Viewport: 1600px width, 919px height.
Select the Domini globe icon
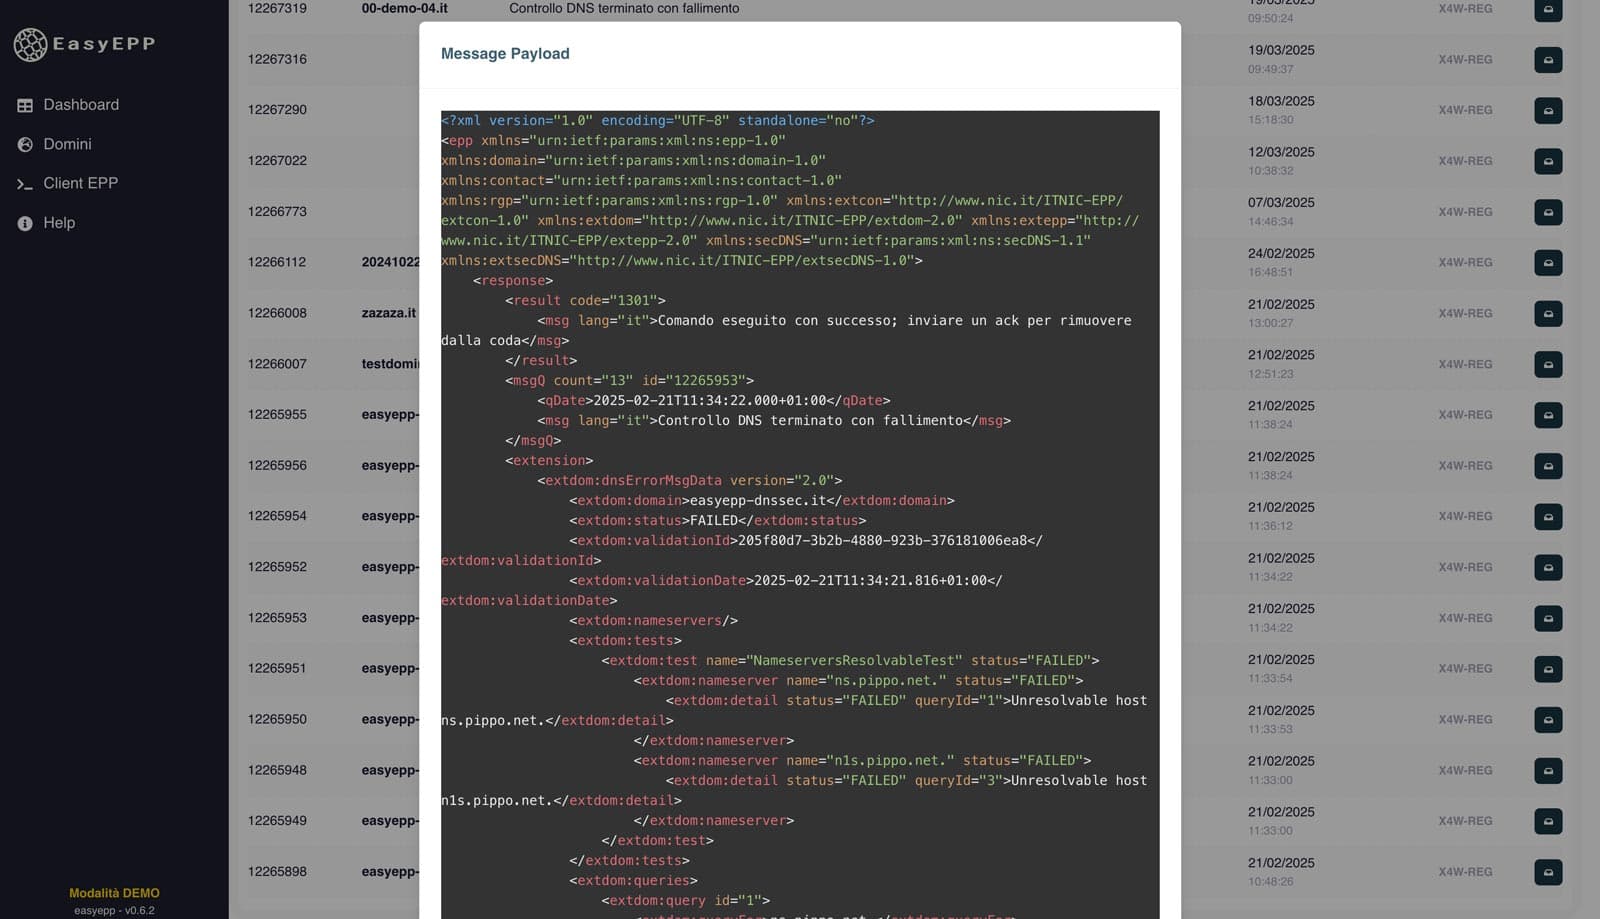[25, 143]
